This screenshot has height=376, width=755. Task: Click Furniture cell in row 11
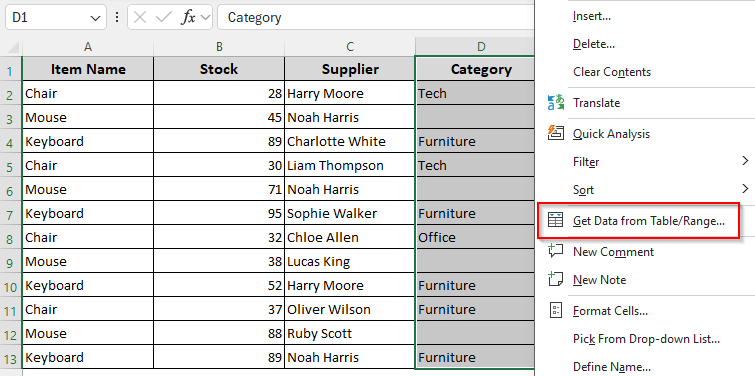475,309
